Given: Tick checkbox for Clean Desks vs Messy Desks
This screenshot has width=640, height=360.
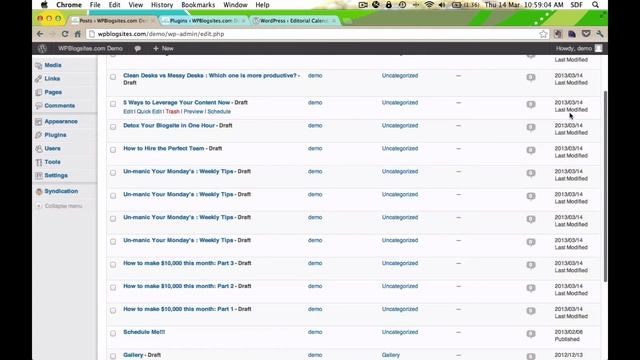Looking at the screenshot, I should [x=113, y=77].
